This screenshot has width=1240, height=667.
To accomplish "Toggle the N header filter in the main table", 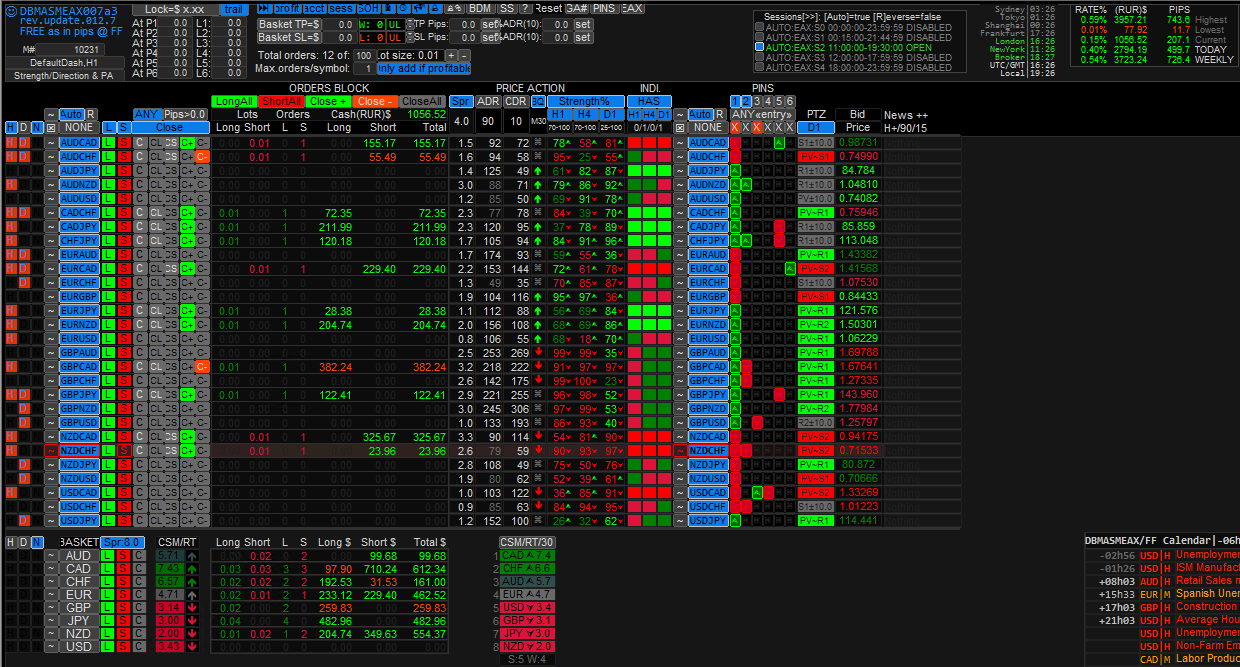I will [x=37, y=127].
